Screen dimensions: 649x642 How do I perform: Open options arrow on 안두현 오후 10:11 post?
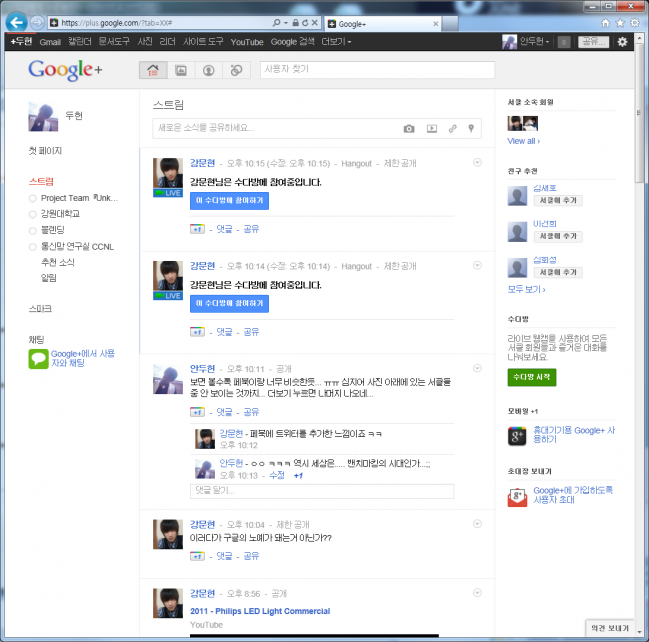pos(477,368)
